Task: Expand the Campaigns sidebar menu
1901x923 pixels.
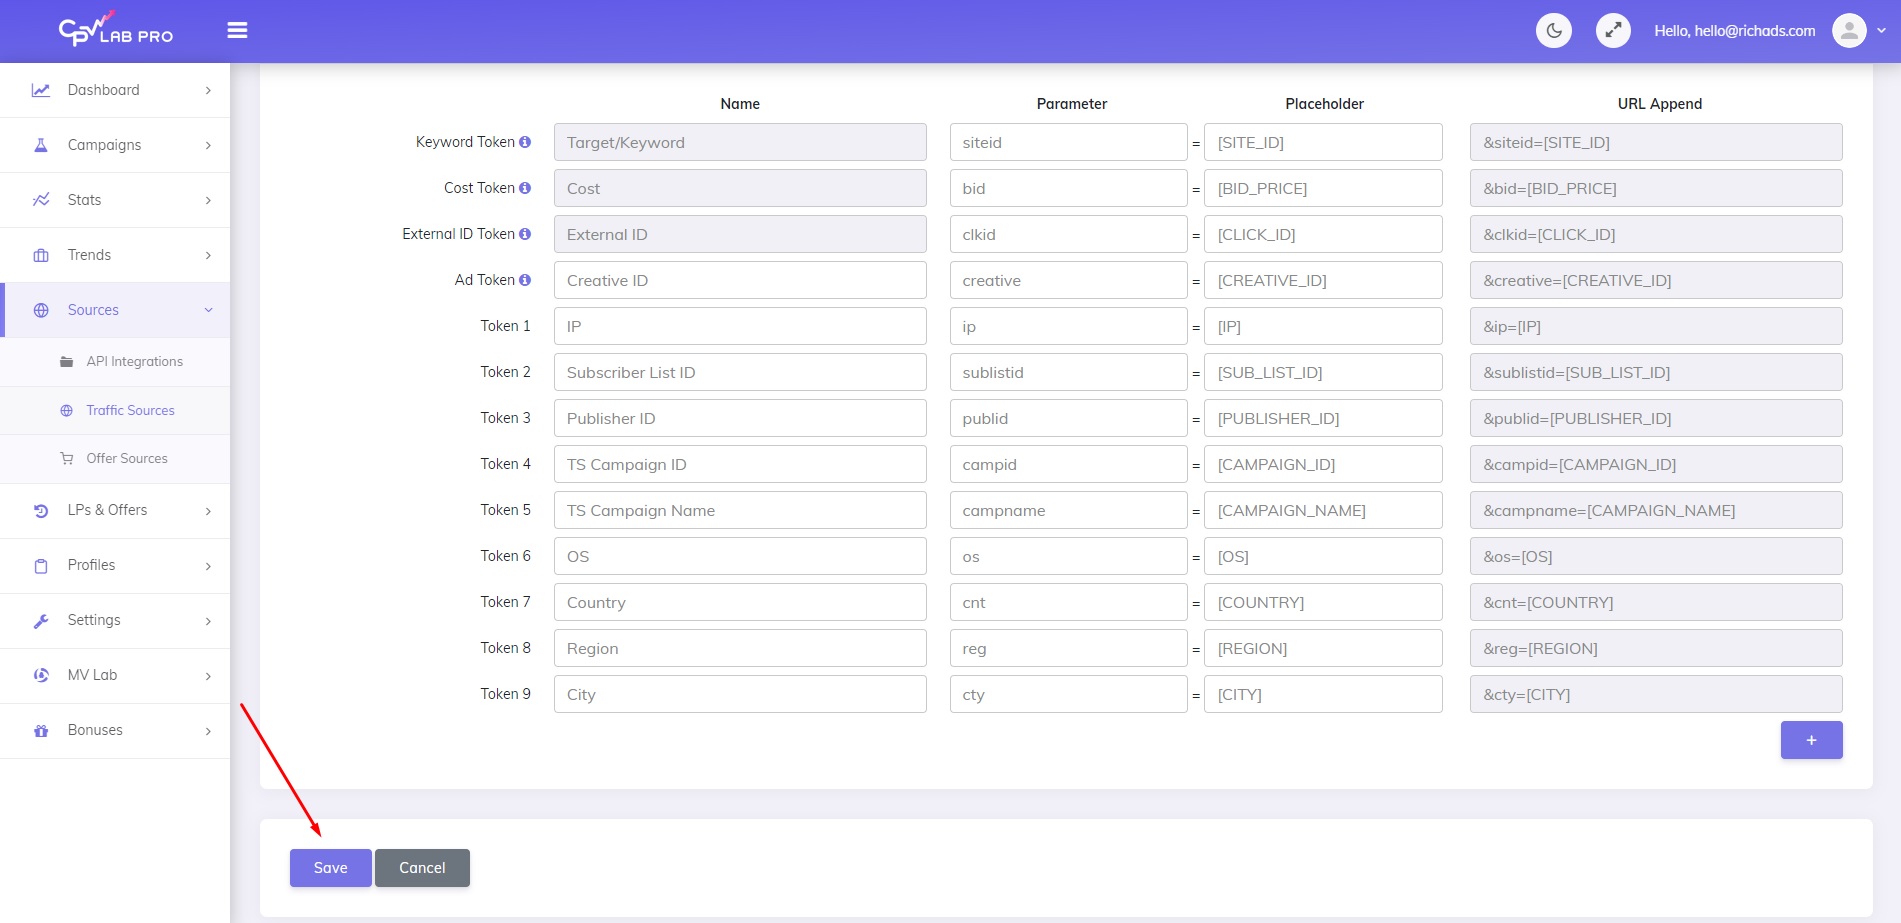Action: (x=115, y=145)
